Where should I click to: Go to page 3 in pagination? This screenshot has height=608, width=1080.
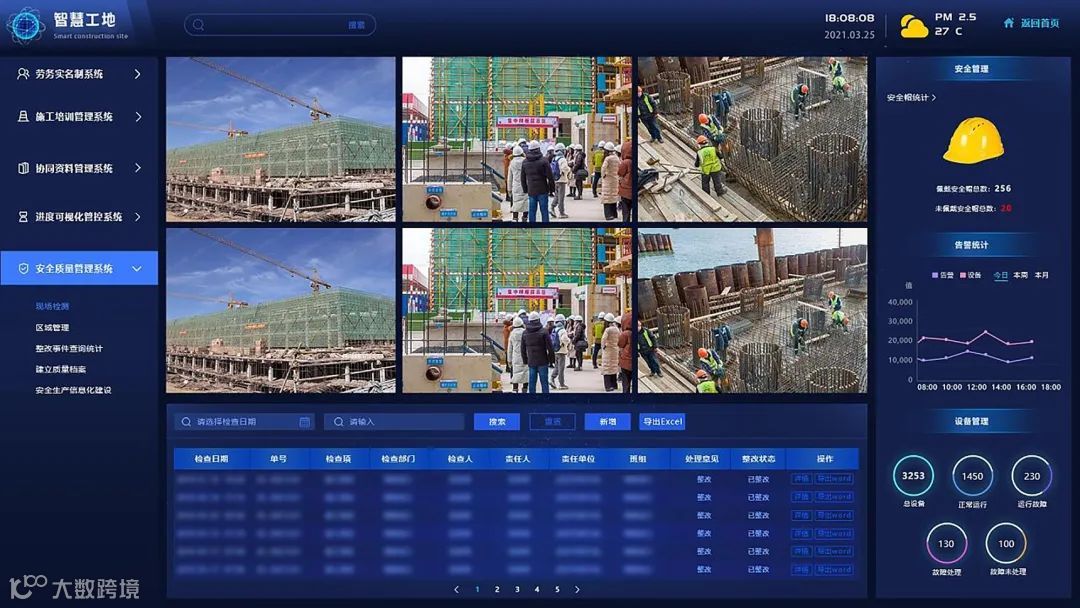(517, 589)
